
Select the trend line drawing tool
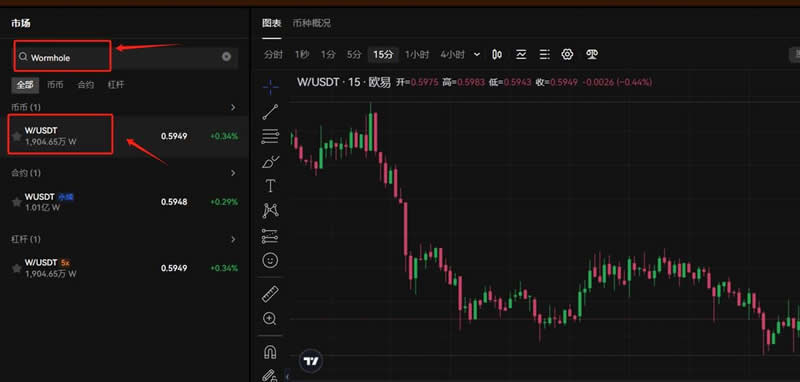coord(270,112)
